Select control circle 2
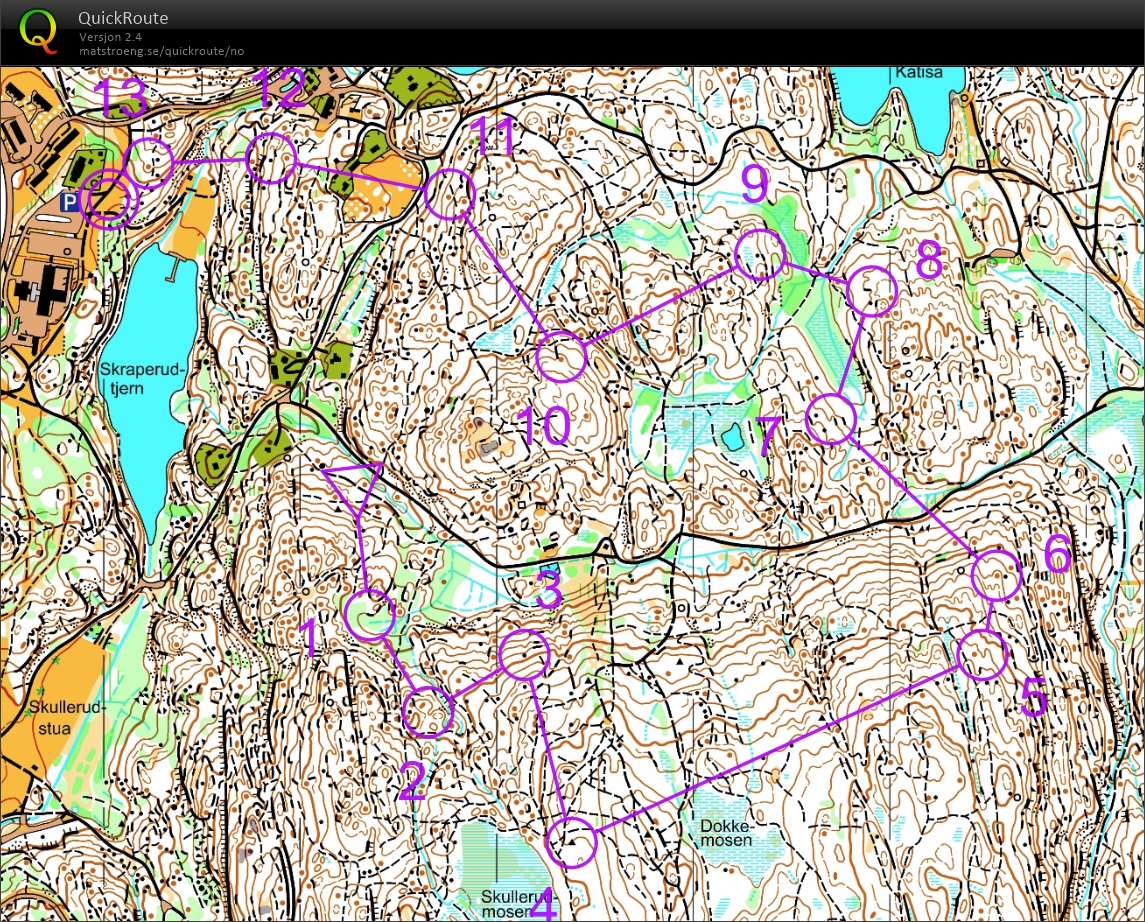Screen dimensions: 1145x922 [429, 712]
